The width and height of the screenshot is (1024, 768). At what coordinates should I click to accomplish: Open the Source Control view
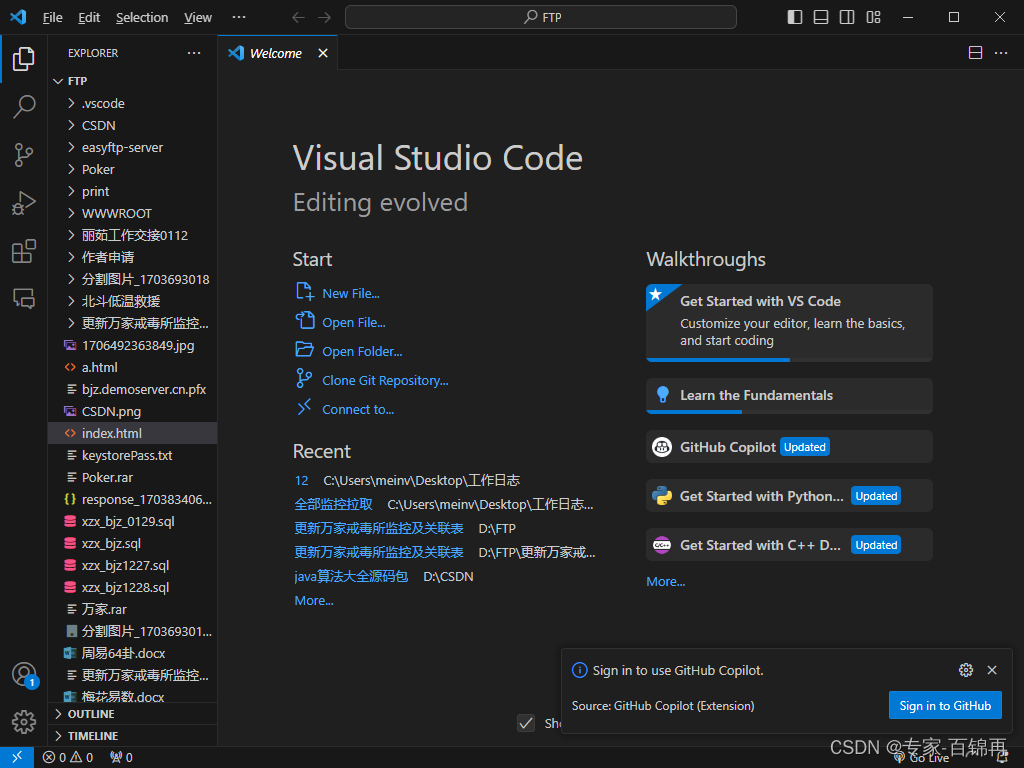[x=24, y=155]
